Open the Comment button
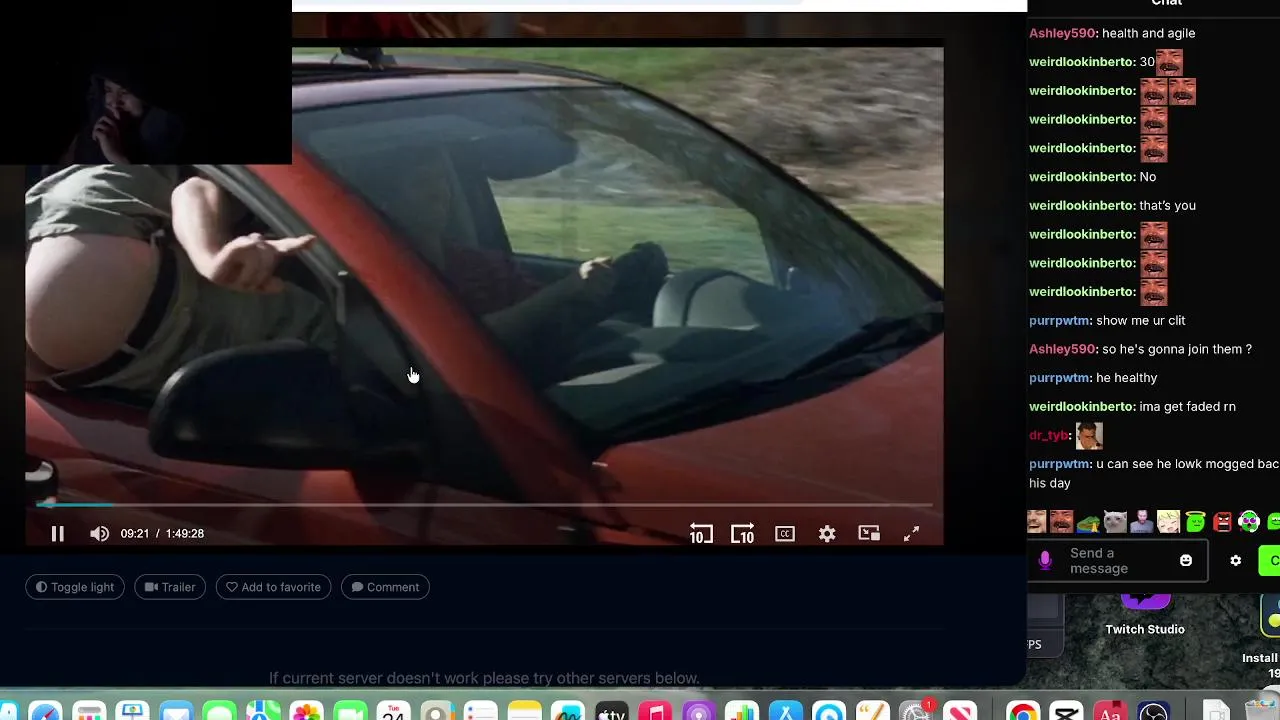 (x=385, y=587)
